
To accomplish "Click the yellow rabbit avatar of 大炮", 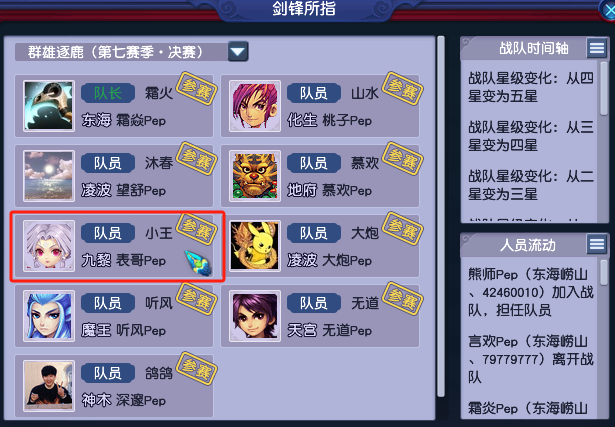I will pyautogui.click(x=255, y=246).
